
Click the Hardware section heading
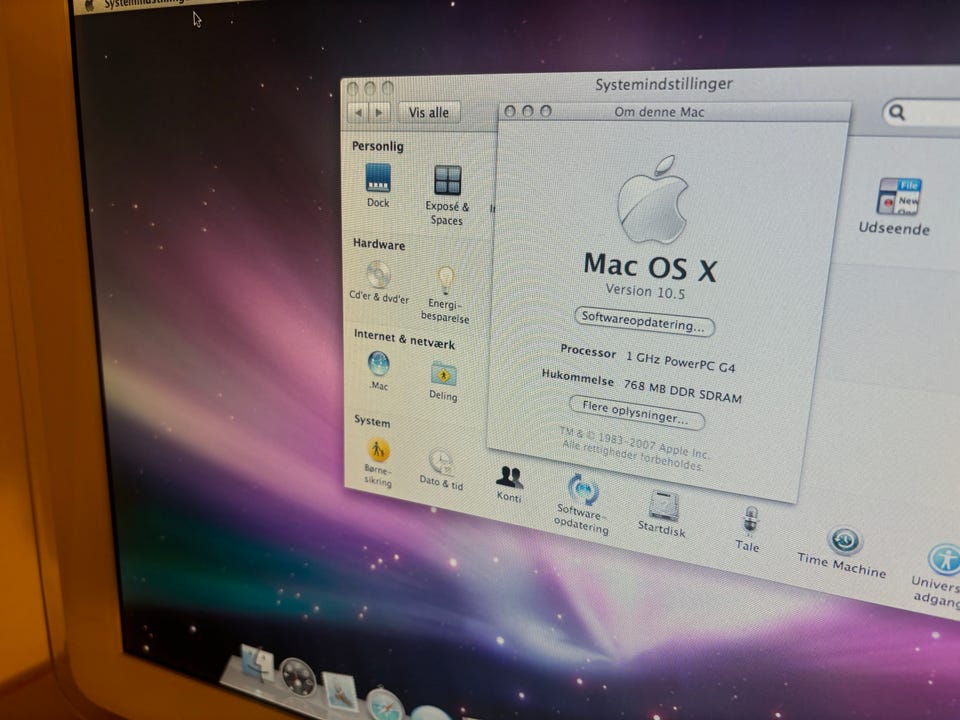pos(379,244)
